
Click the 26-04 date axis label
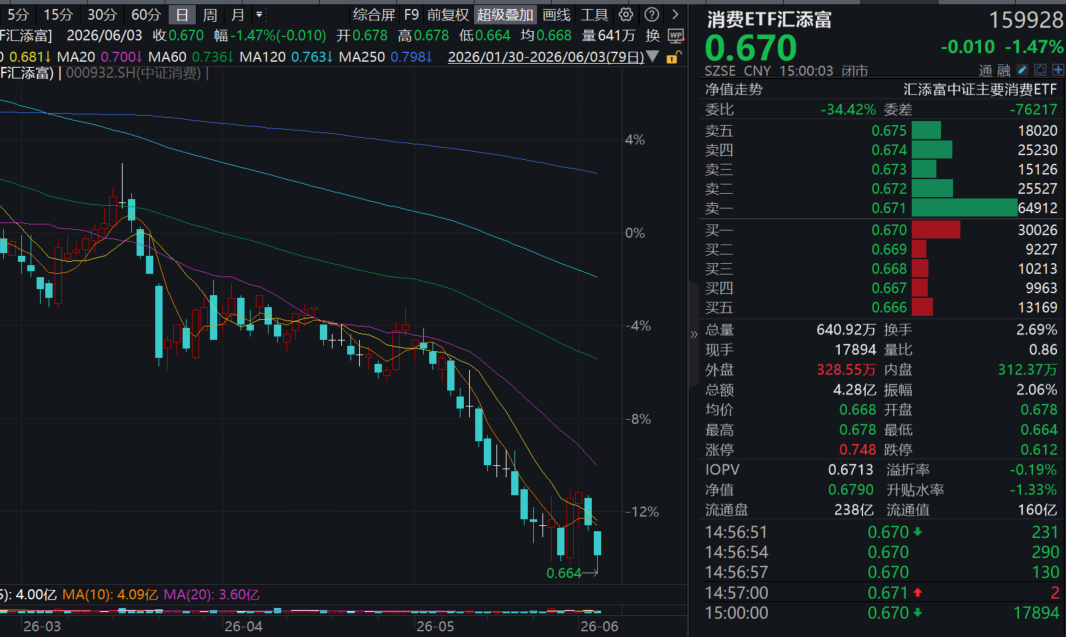[243, 626]
